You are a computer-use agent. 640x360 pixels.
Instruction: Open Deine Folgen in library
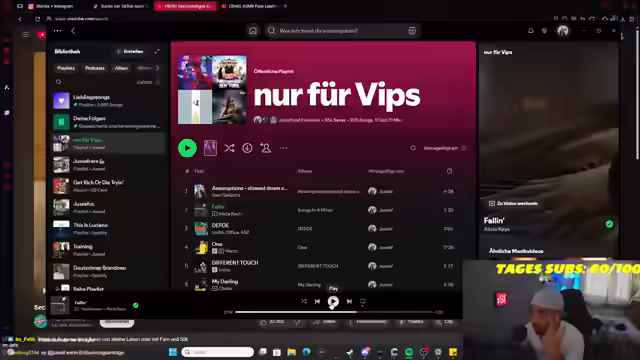point(108,122)
